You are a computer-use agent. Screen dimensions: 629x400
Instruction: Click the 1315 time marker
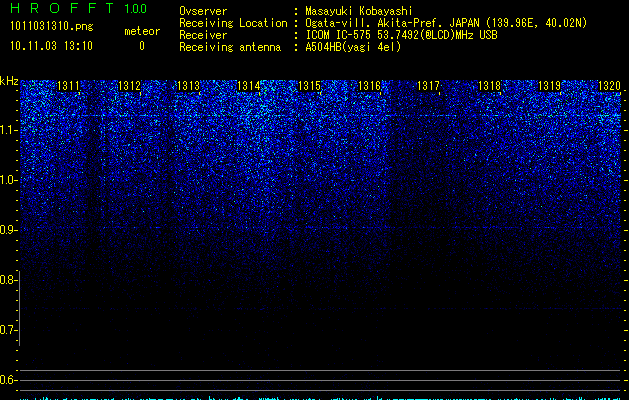pyautogui.click(x=310, y=86)
